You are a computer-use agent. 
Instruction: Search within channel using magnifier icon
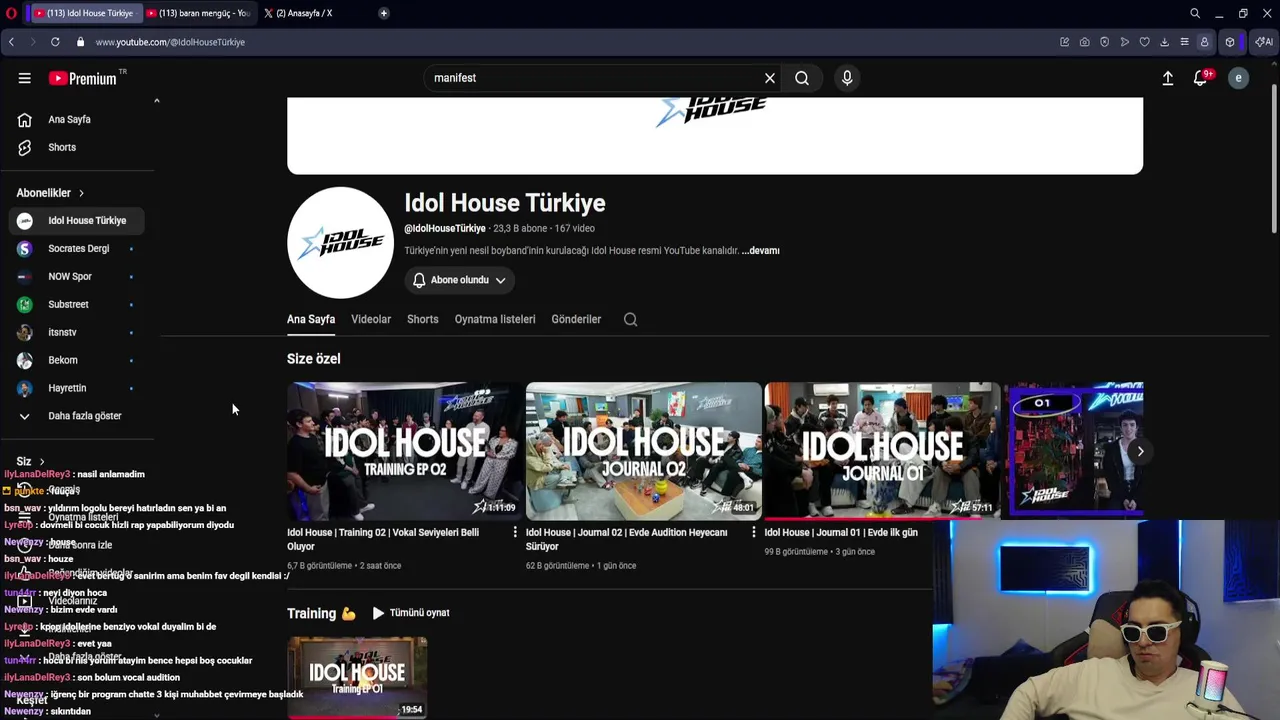[630, 319]
